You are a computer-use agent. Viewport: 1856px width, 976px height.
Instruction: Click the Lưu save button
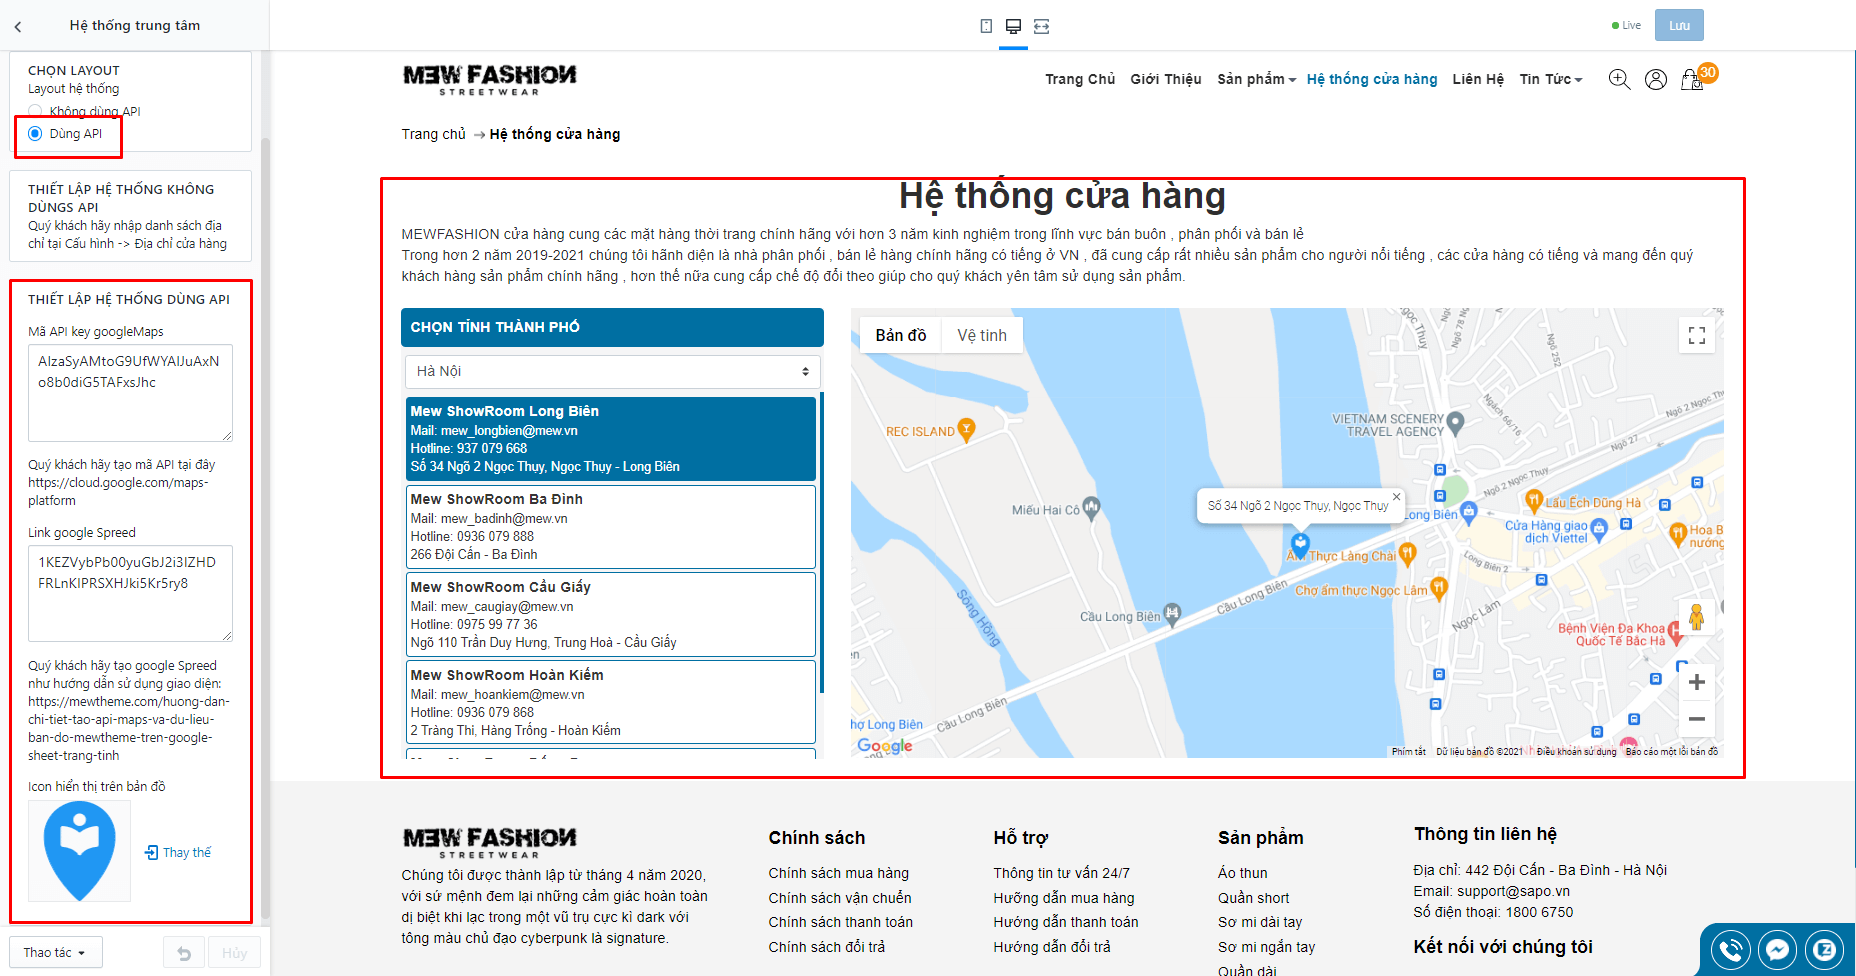pyautogui.click(x=1679, y=26)
